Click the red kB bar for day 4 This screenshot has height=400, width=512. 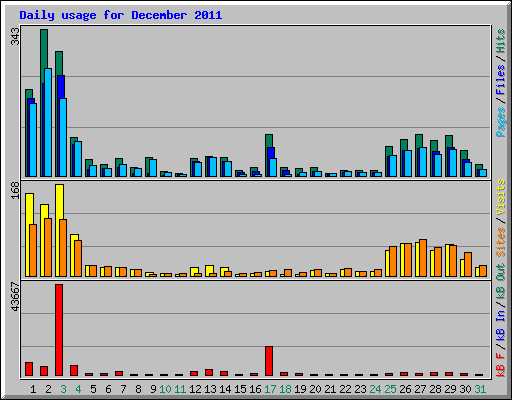(x=74, y=371)
